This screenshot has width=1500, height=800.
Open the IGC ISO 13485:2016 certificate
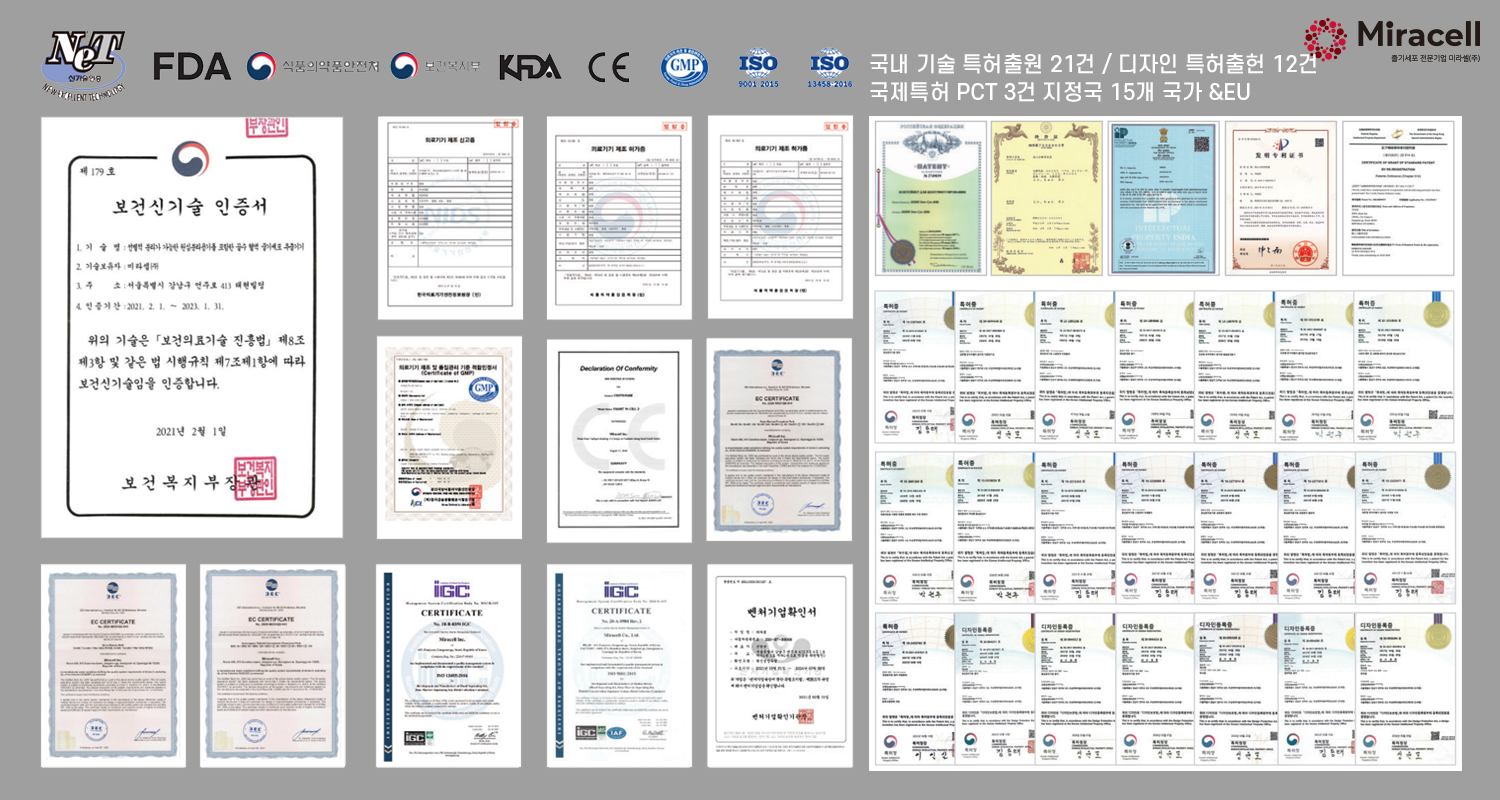click(449, 666)
